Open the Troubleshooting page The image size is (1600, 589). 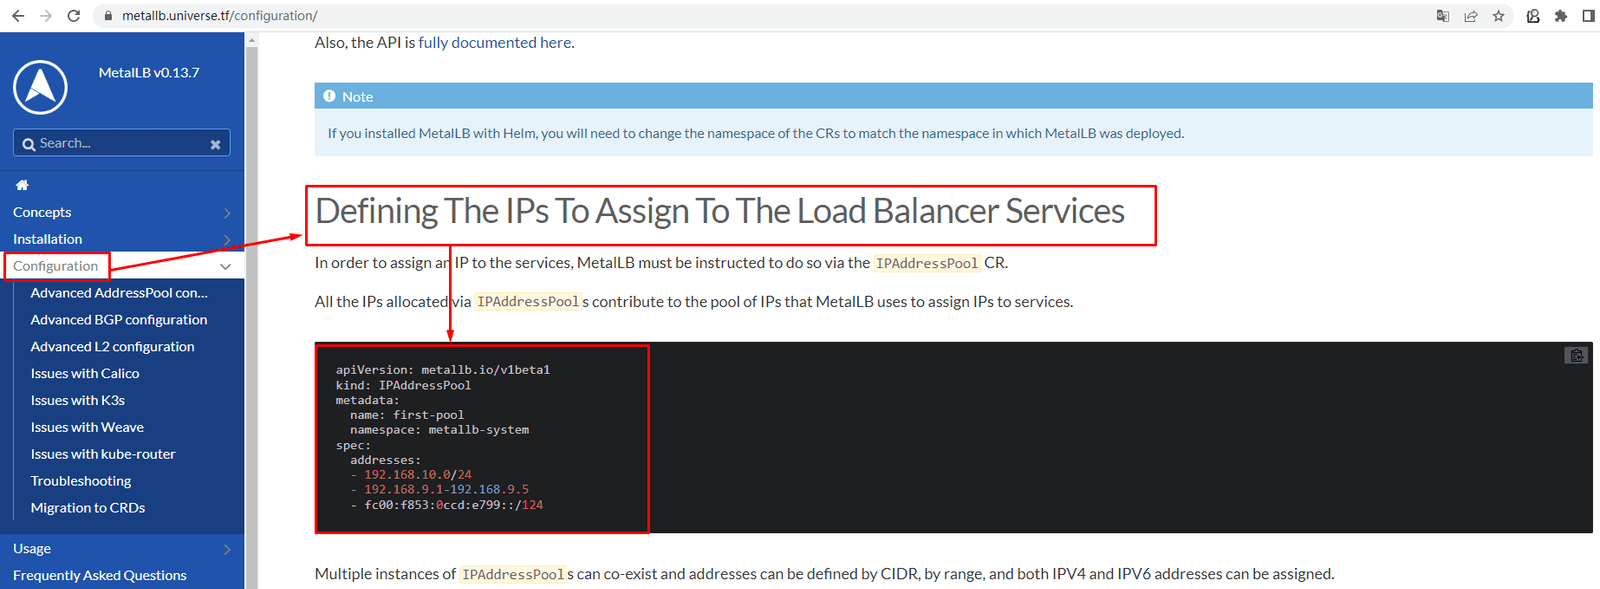tap(81, 482)
